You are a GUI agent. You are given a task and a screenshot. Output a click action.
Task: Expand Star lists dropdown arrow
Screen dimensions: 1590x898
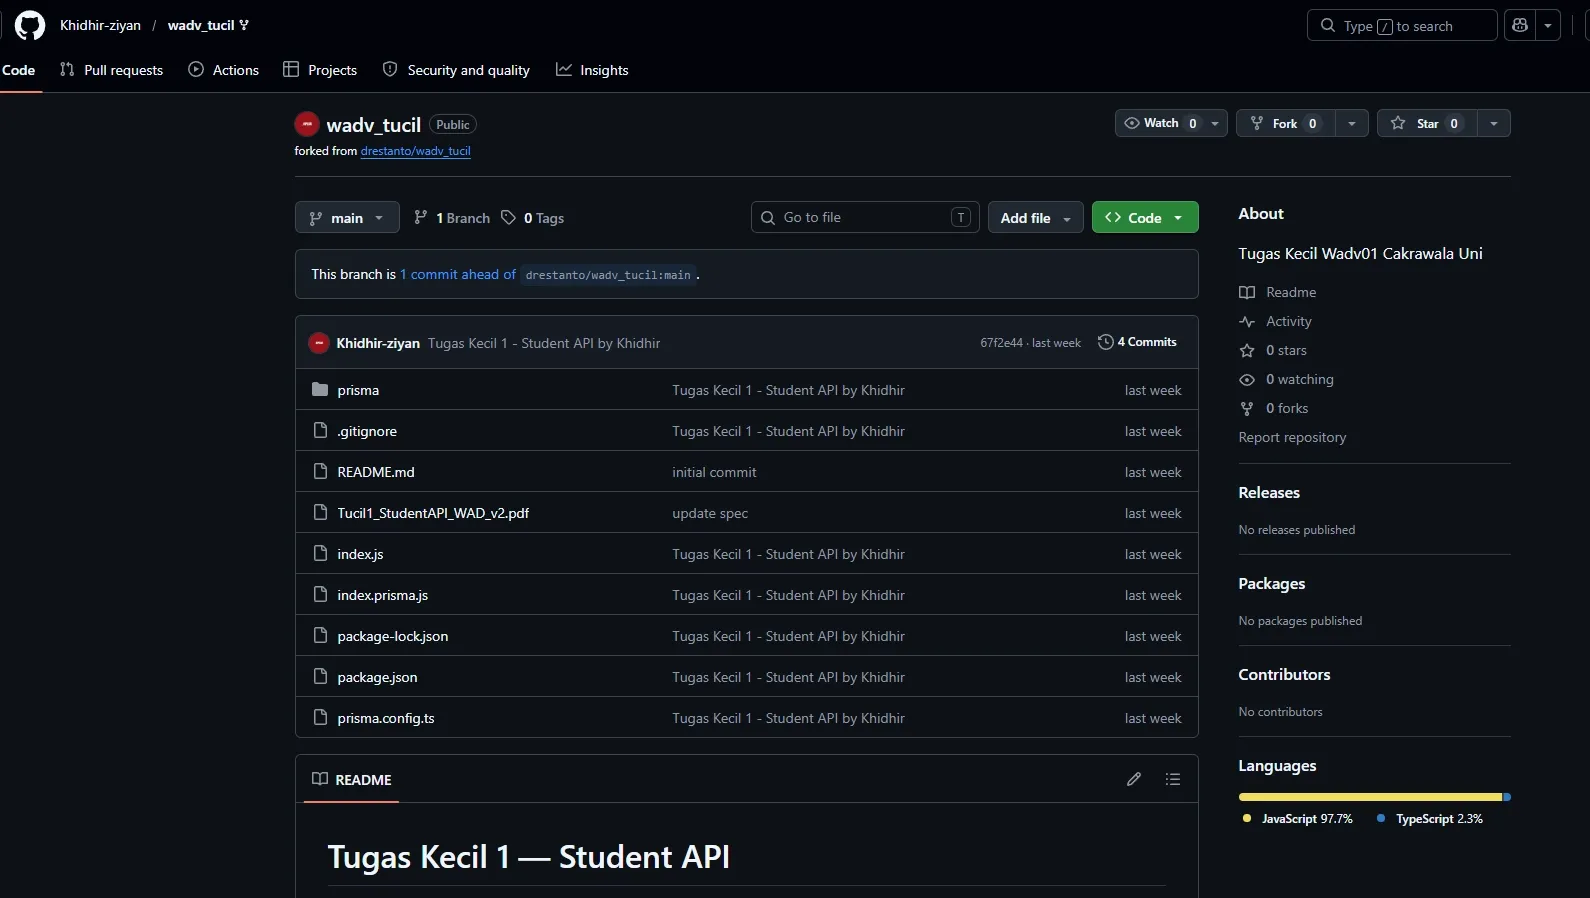coord(1493,123)
